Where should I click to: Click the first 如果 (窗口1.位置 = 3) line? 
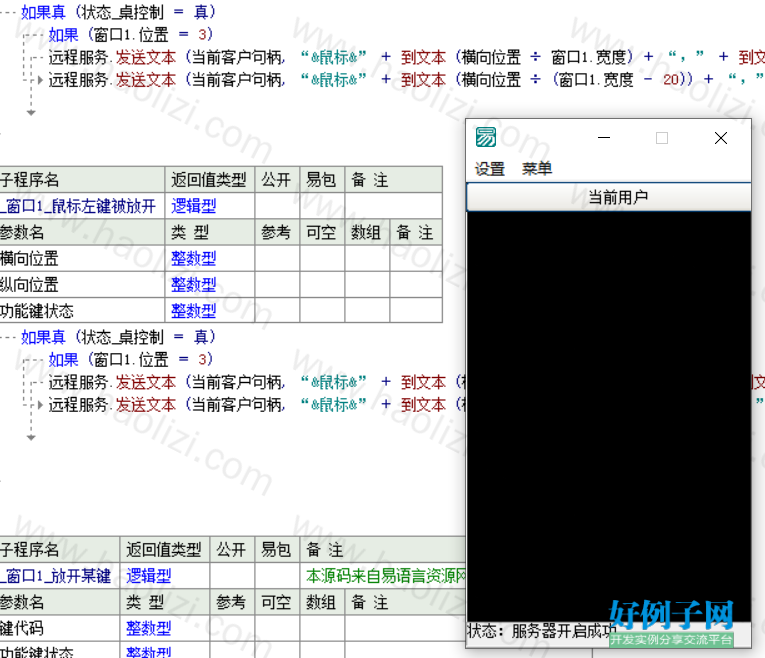click(x=130, y=34)
